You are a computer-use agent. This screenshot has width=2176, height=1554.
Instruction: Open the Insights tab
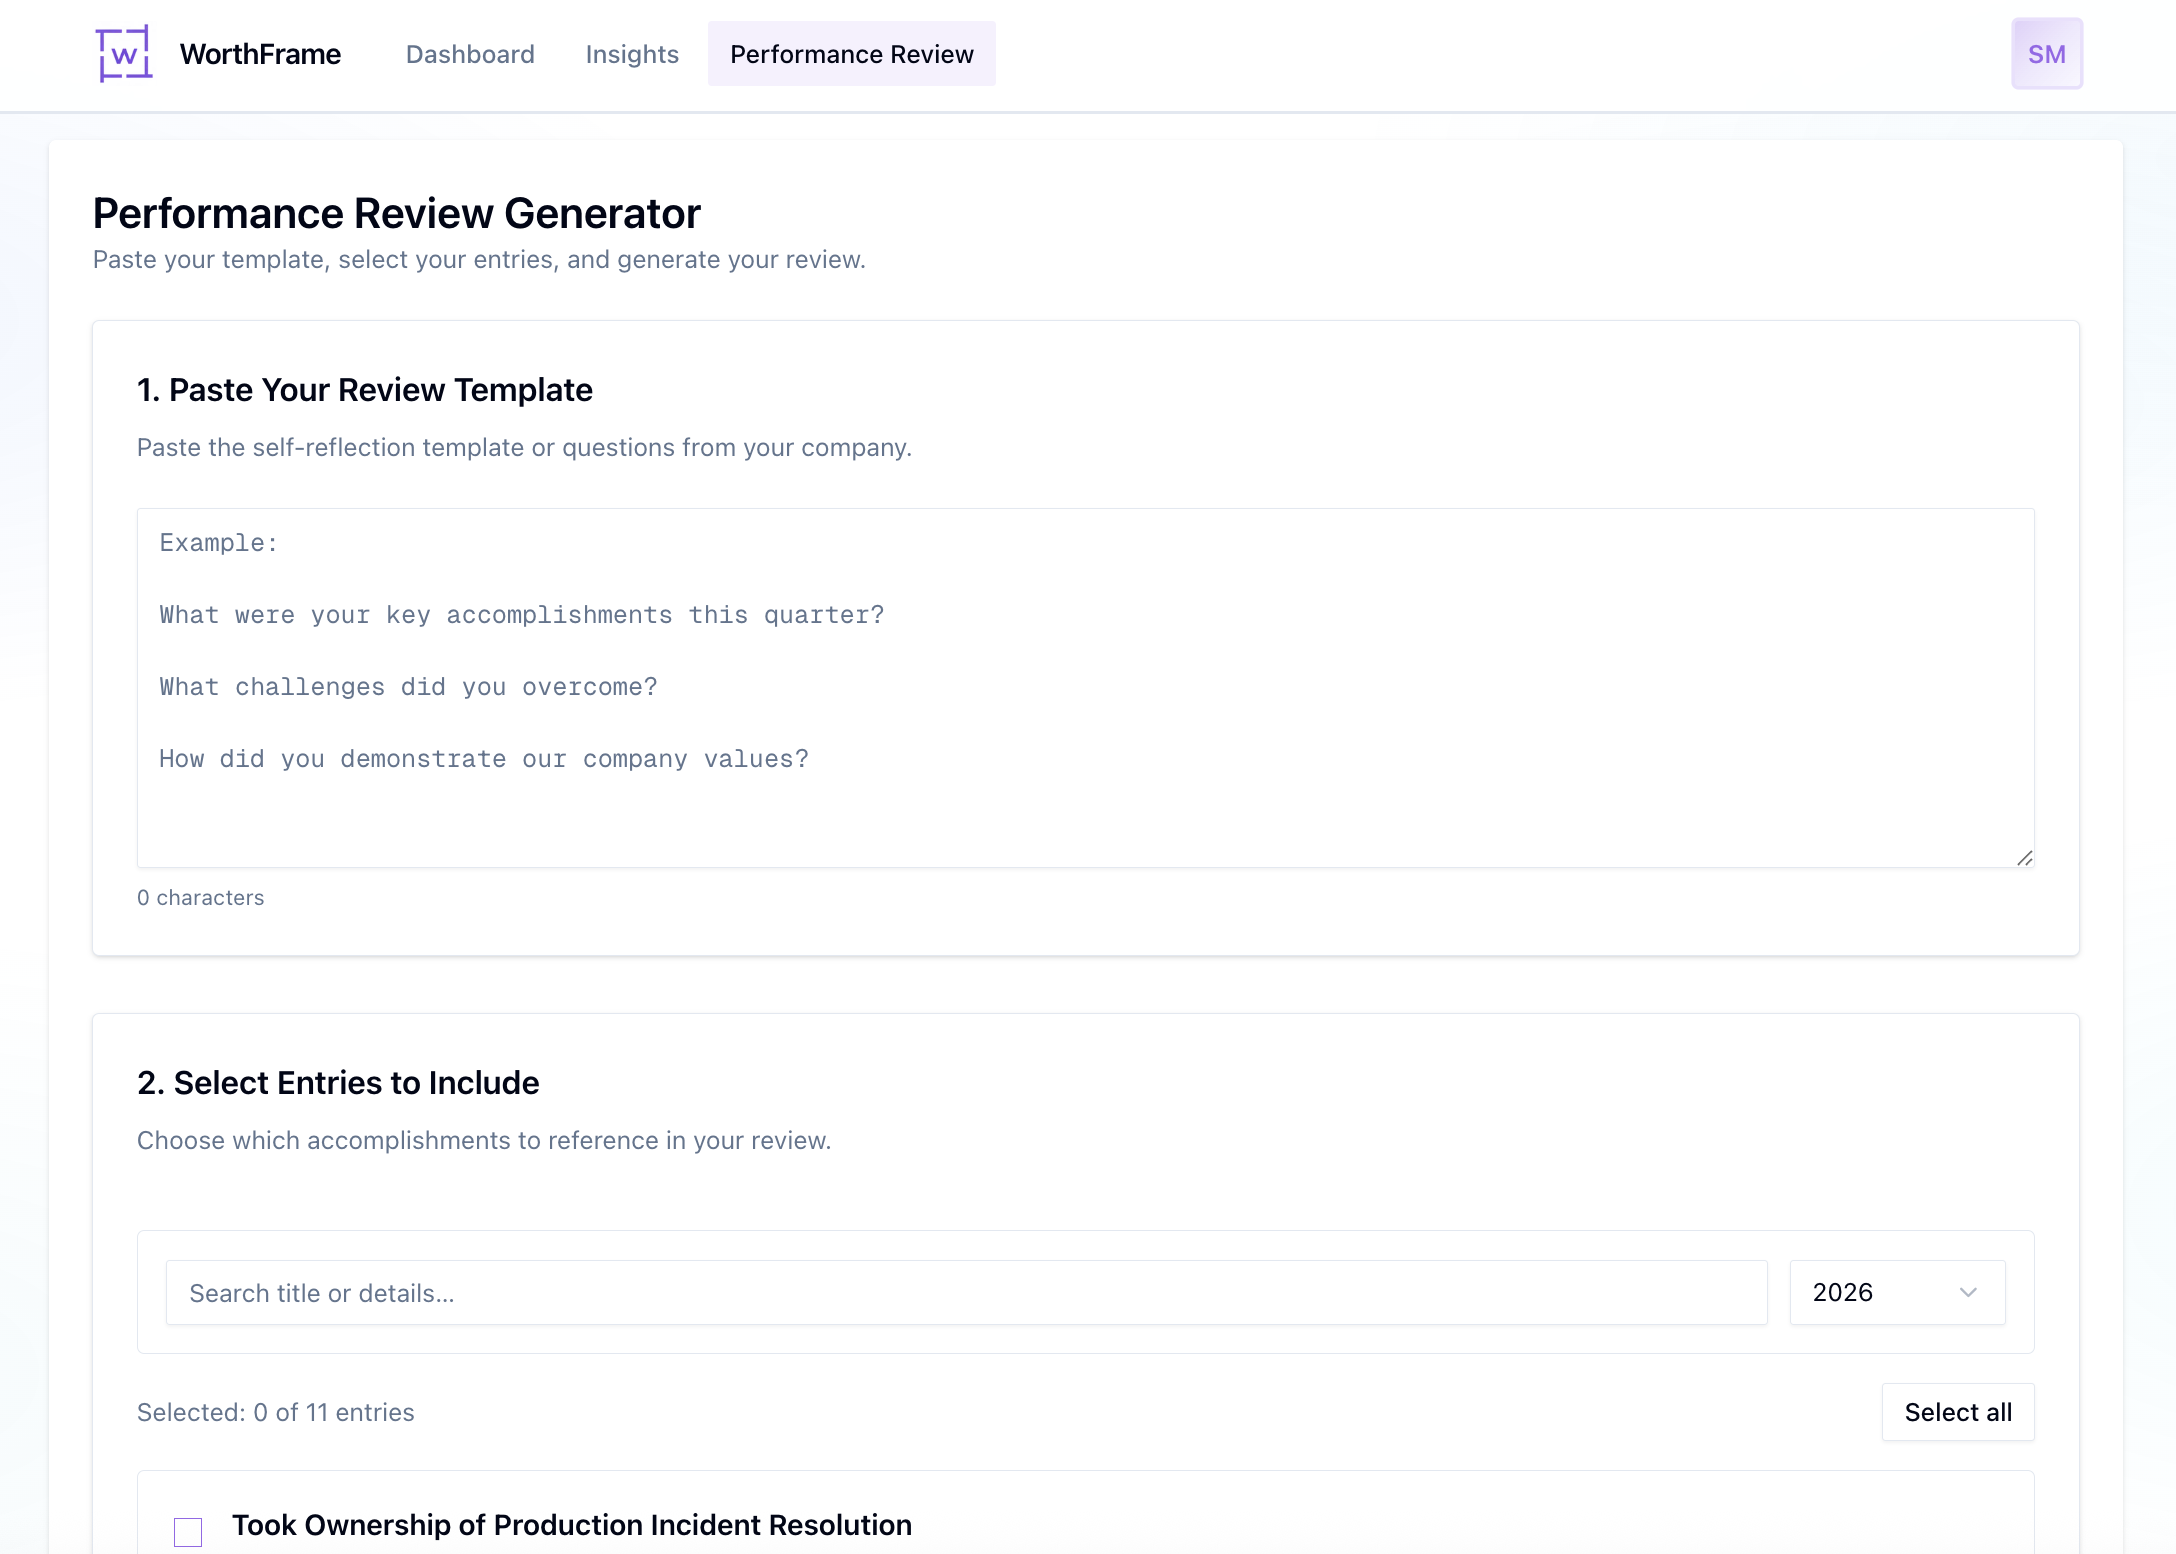click(631, 54)
